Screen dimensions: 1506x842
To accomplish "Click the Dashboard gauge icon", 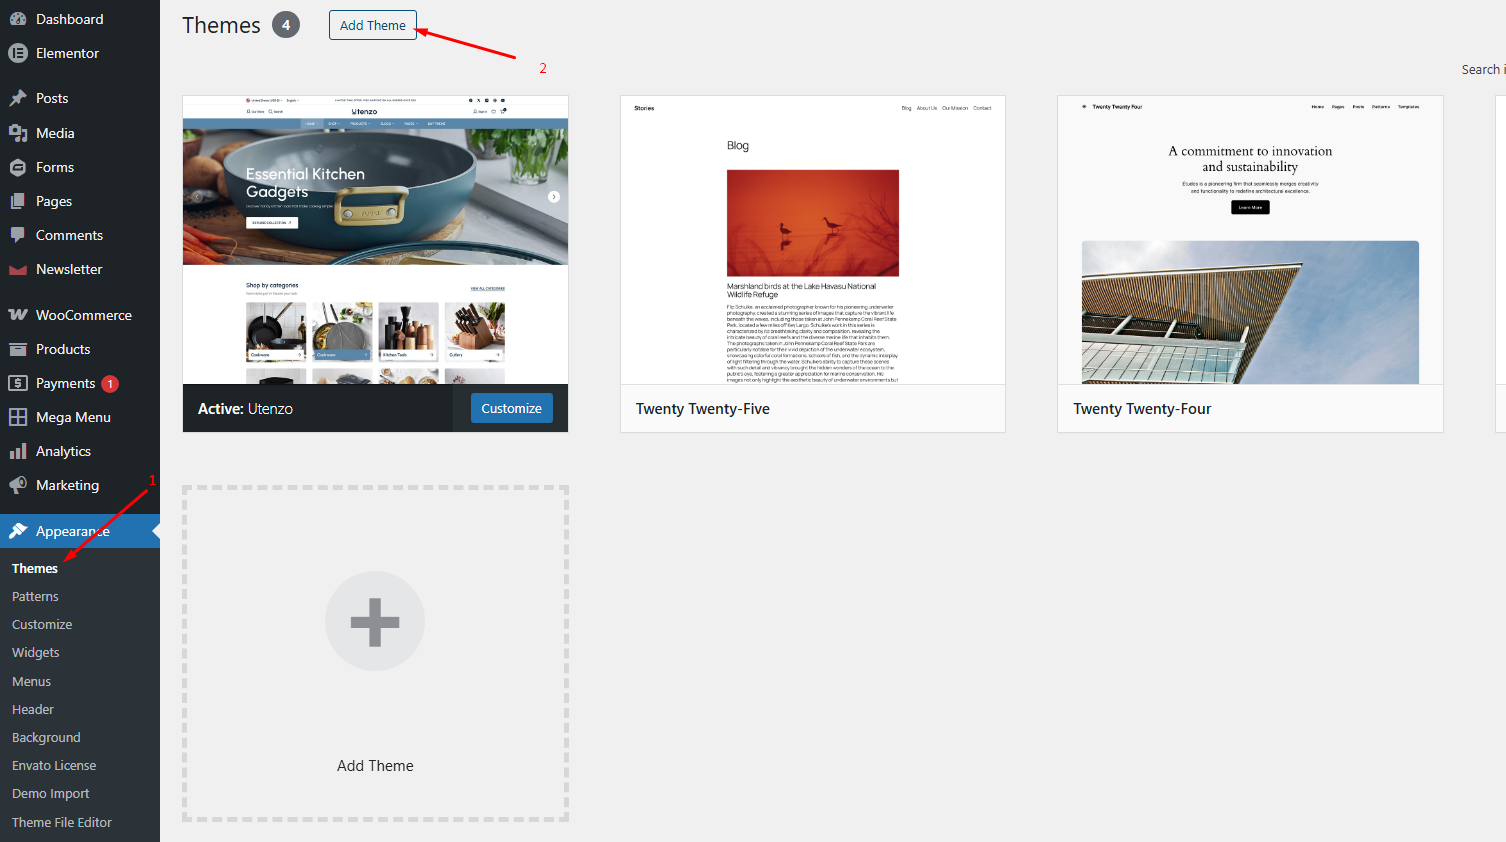I will (18, 19).
